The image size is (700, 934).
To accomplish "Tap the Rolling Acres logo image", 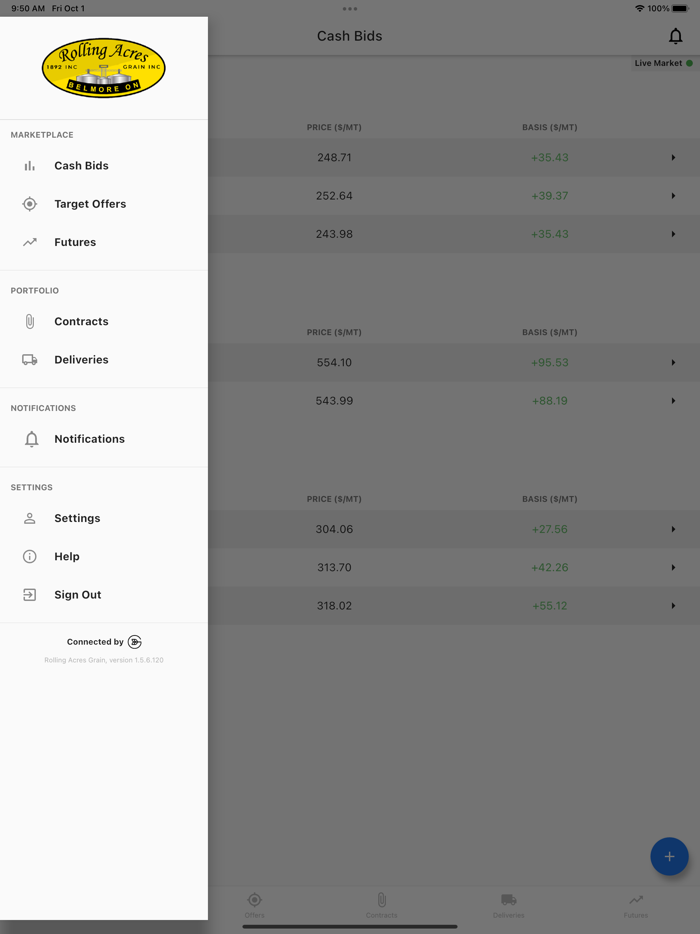I will pos(104,68).
